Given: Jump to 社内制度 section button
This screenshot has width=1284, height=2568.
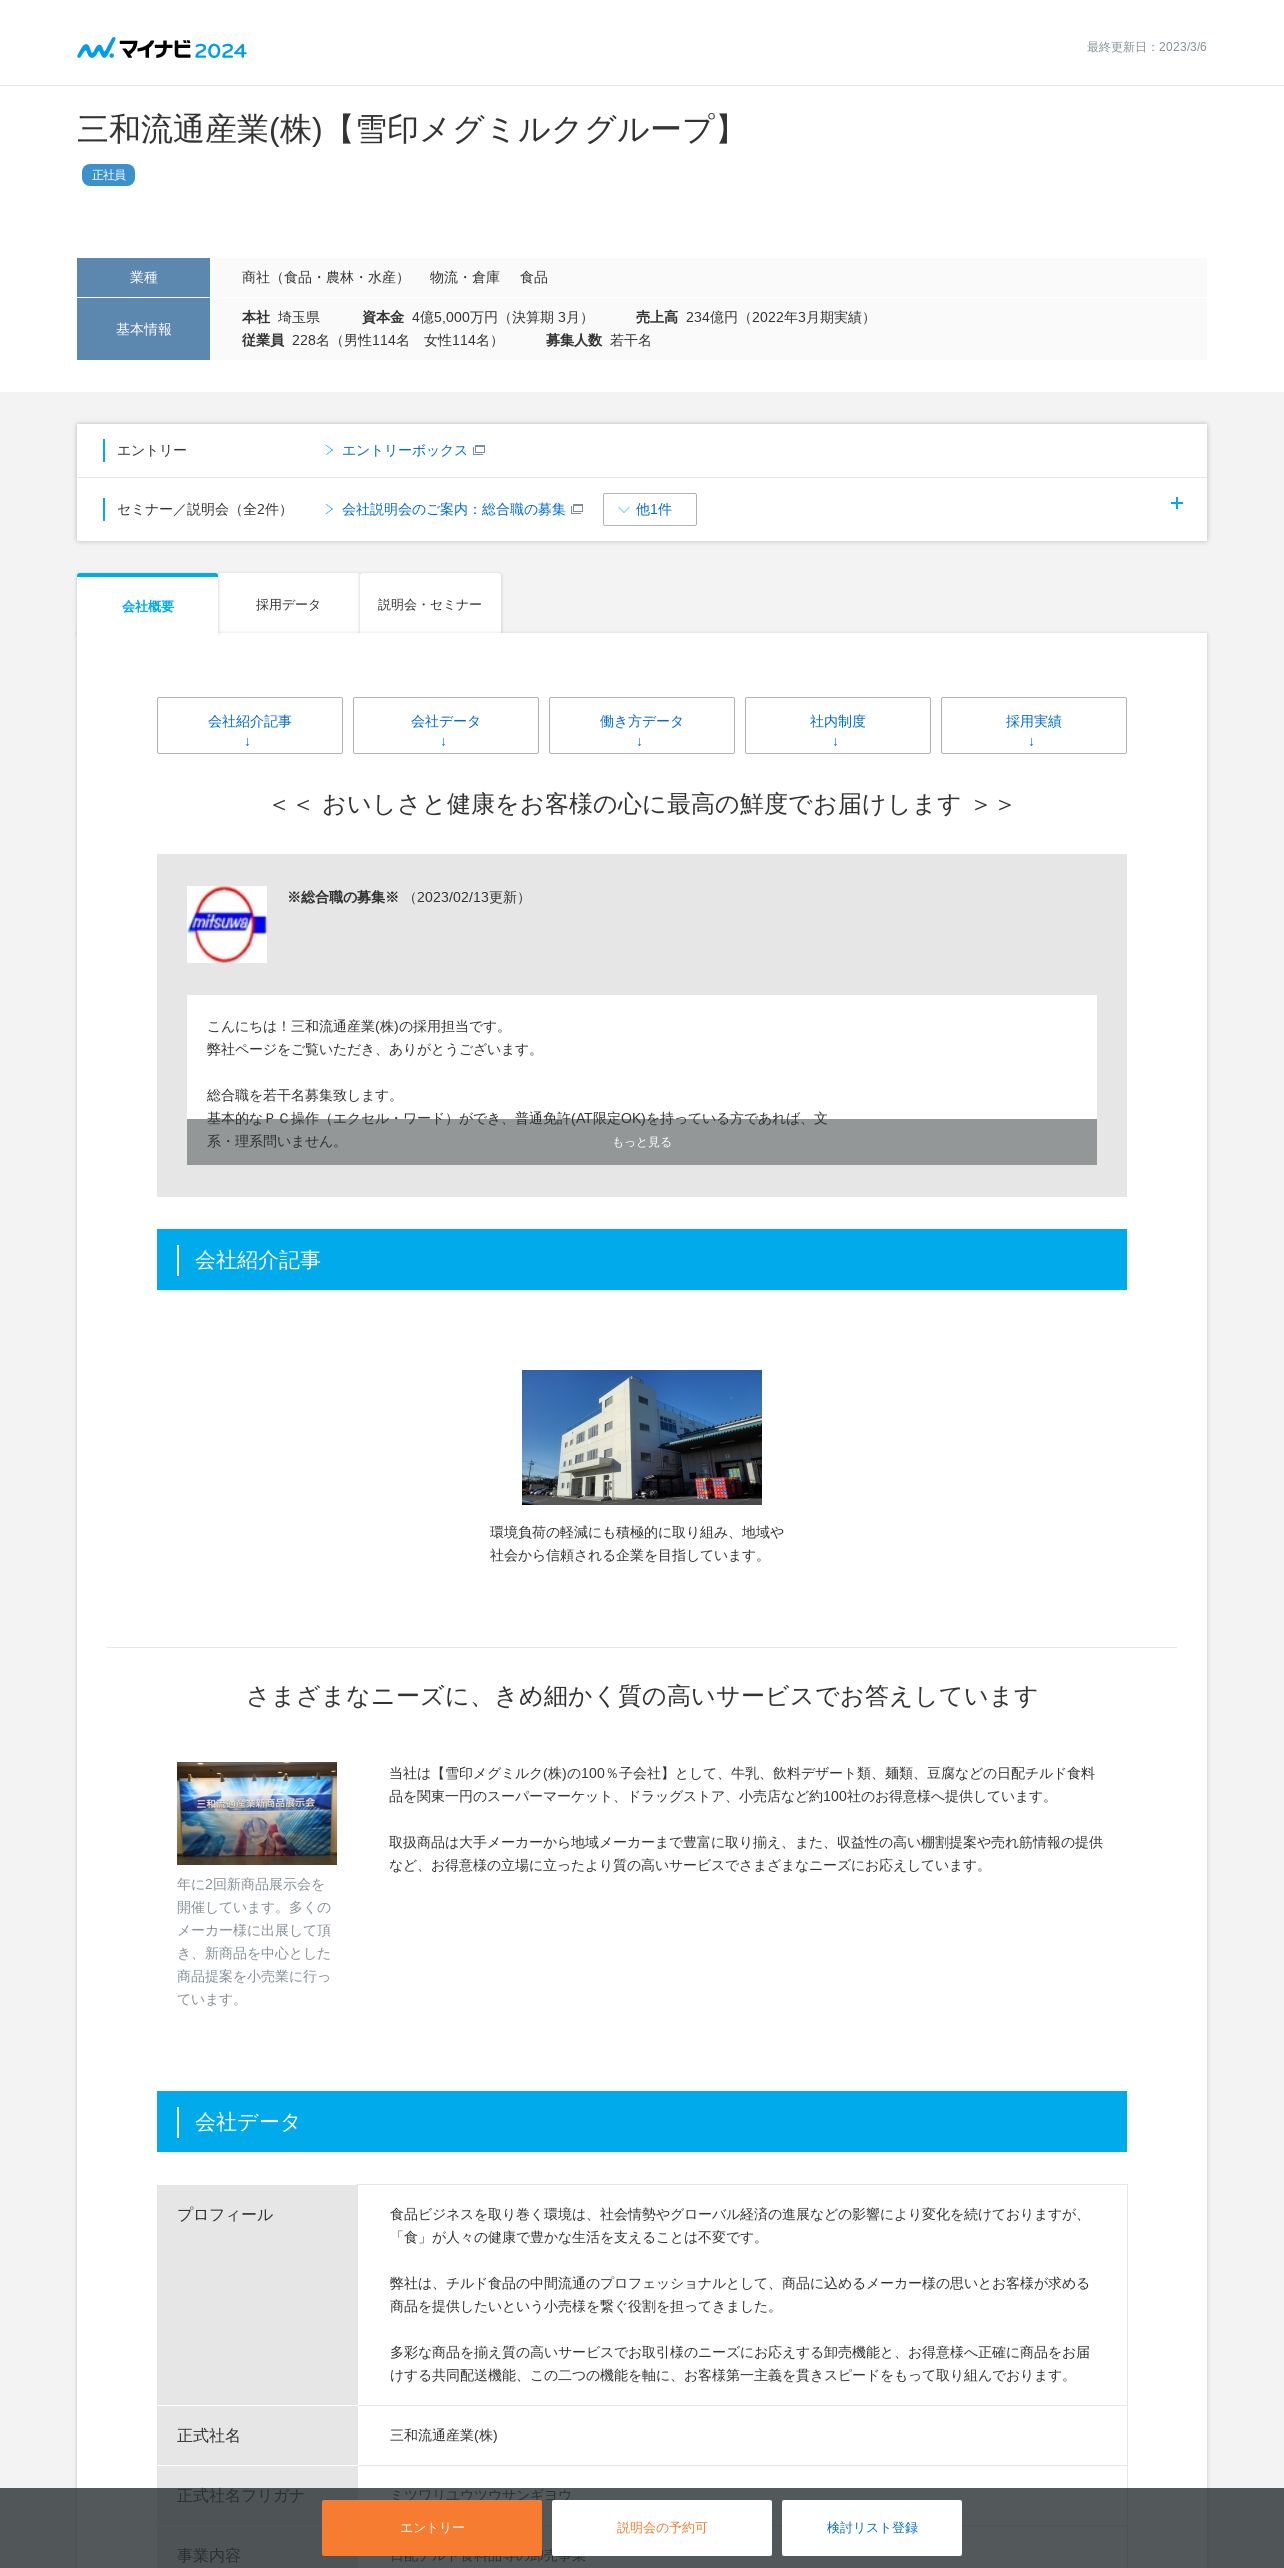Looking at the screenshot, I should click(x=838, y=726).
